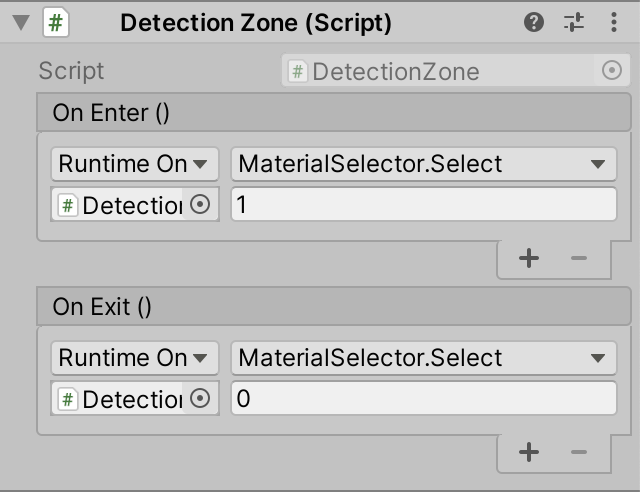
Task: Click the On Exit argument field containing 0
Action: pyautogui.click(x=423, y=399)
